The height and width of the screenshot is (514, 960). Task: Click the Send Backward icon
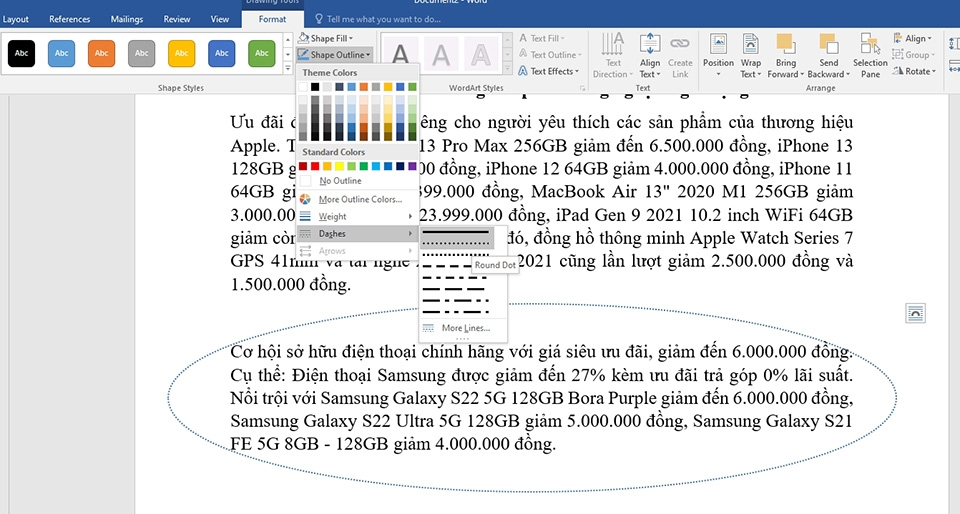[828, 43]
